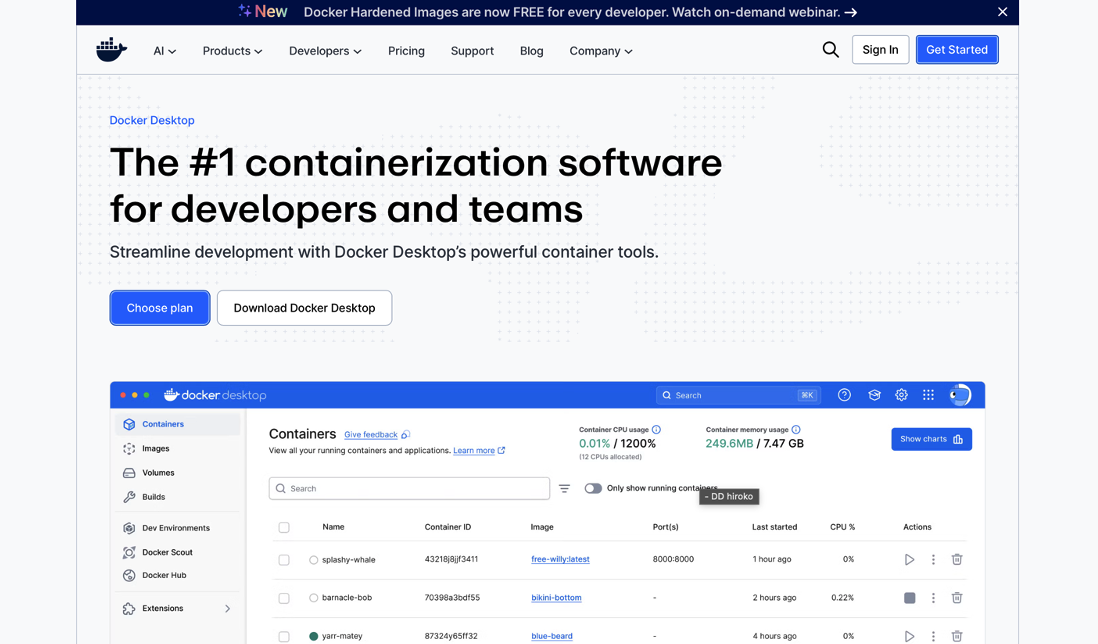
Task: Go to the Pricing page
Action: point(406,51)
